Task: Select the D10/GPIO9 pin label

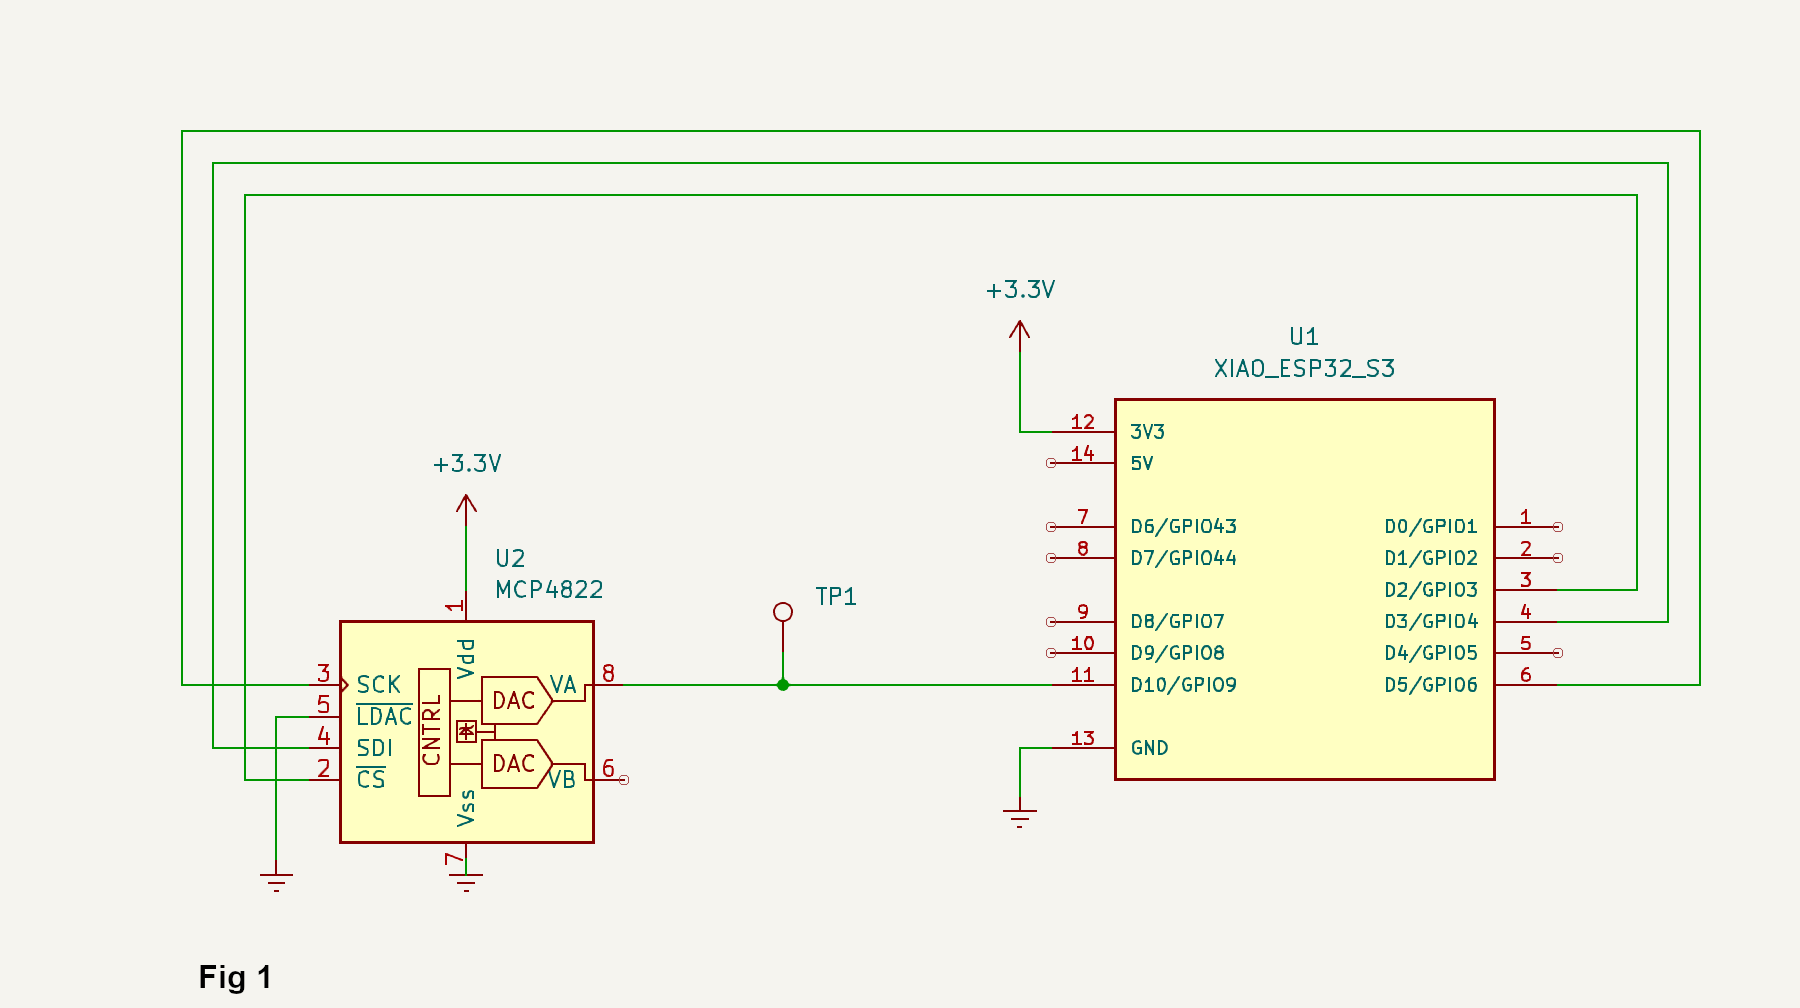Action: tap(1183, 685)
